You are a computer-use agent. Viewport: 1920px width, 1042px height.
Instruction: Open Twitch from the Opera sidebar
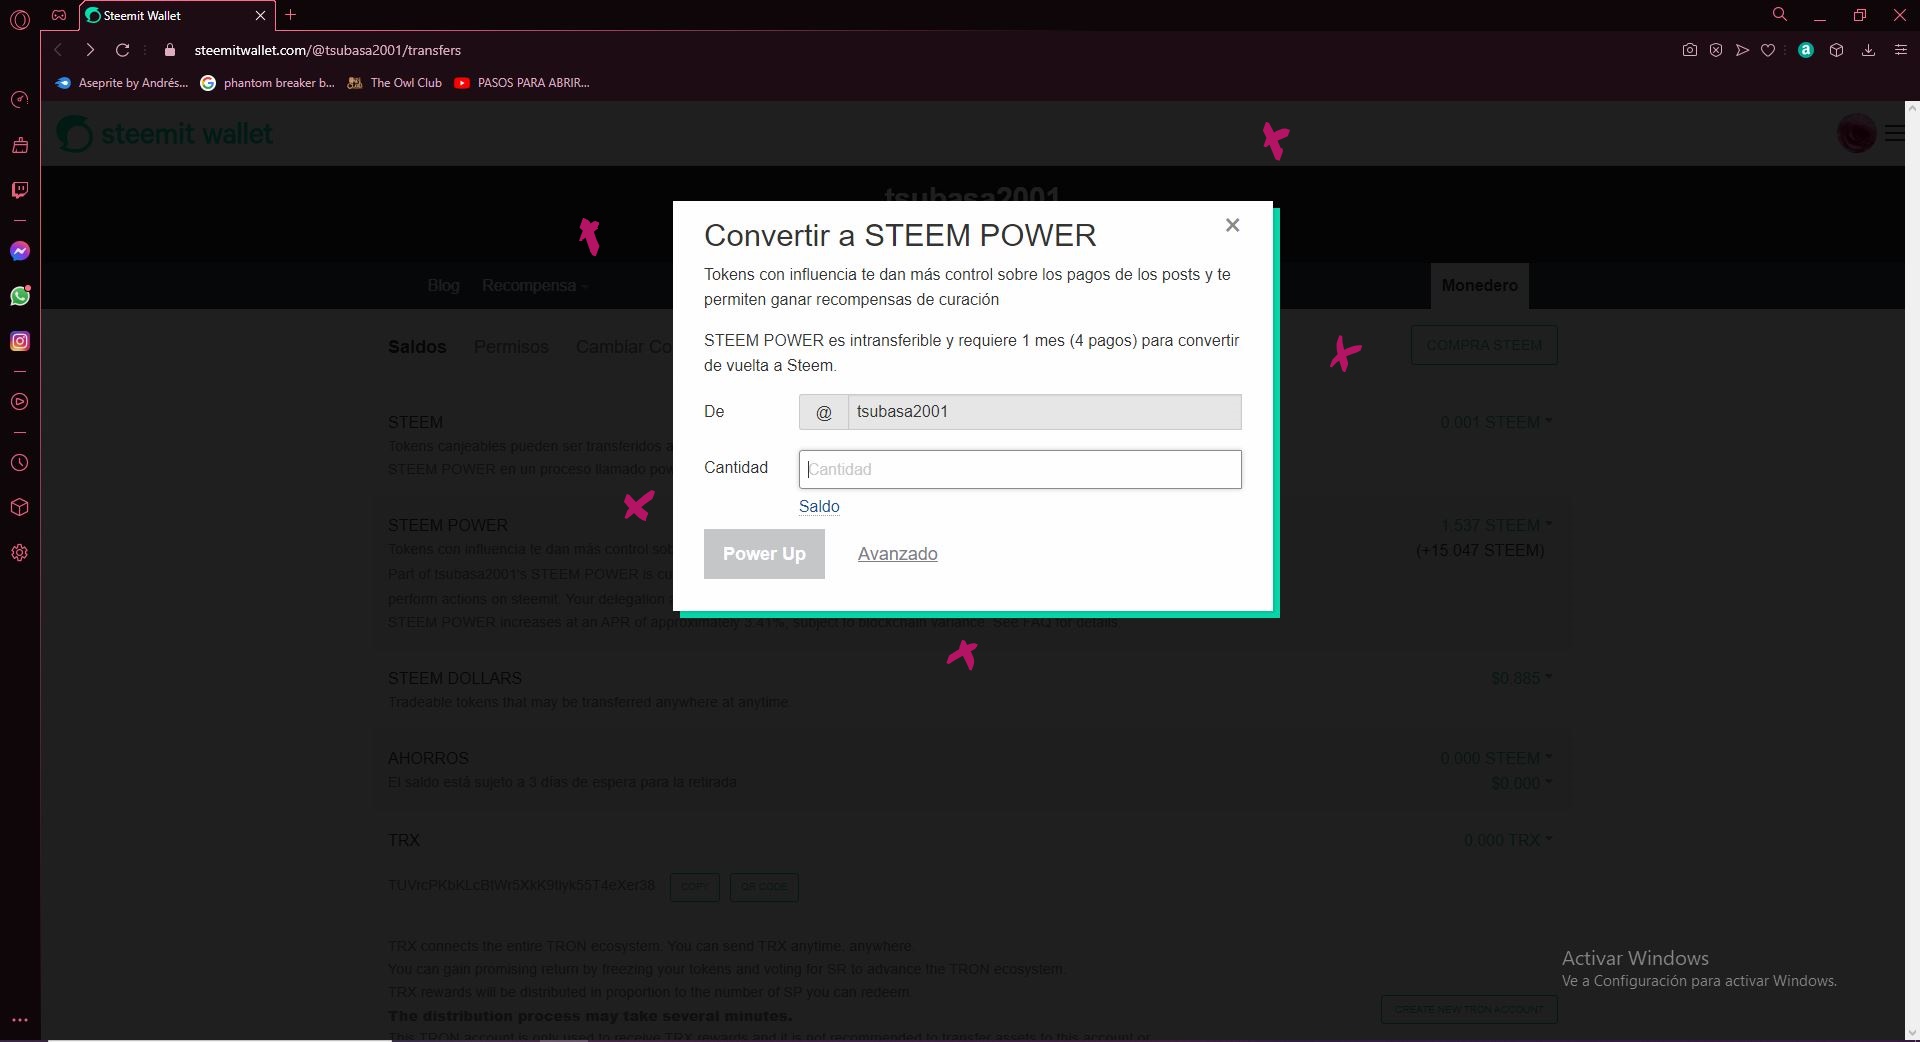coord(19,190)
